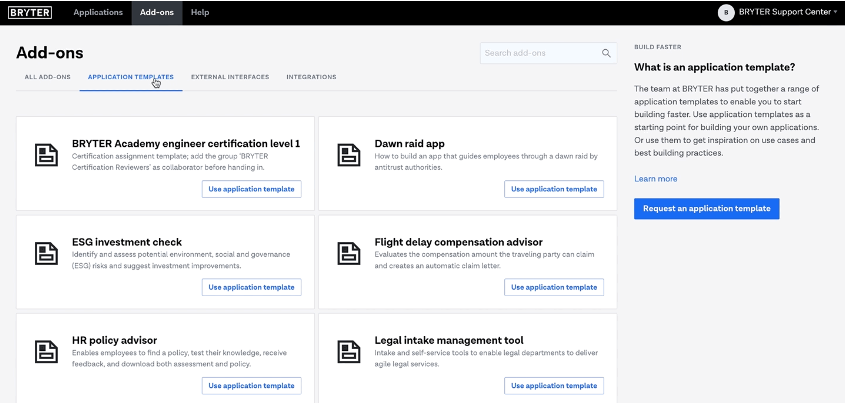This screenshot has height=403, width=845.
Task: Use the HR policy advisor template
Action: click(252, 386)
